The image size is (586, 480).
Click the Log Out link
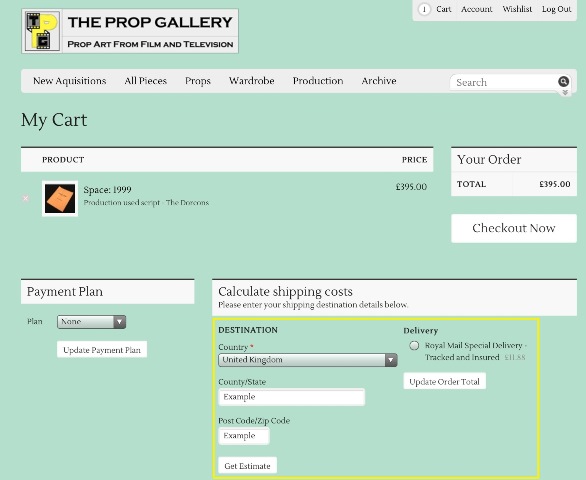pyautogui.click(x=556, y=9)
